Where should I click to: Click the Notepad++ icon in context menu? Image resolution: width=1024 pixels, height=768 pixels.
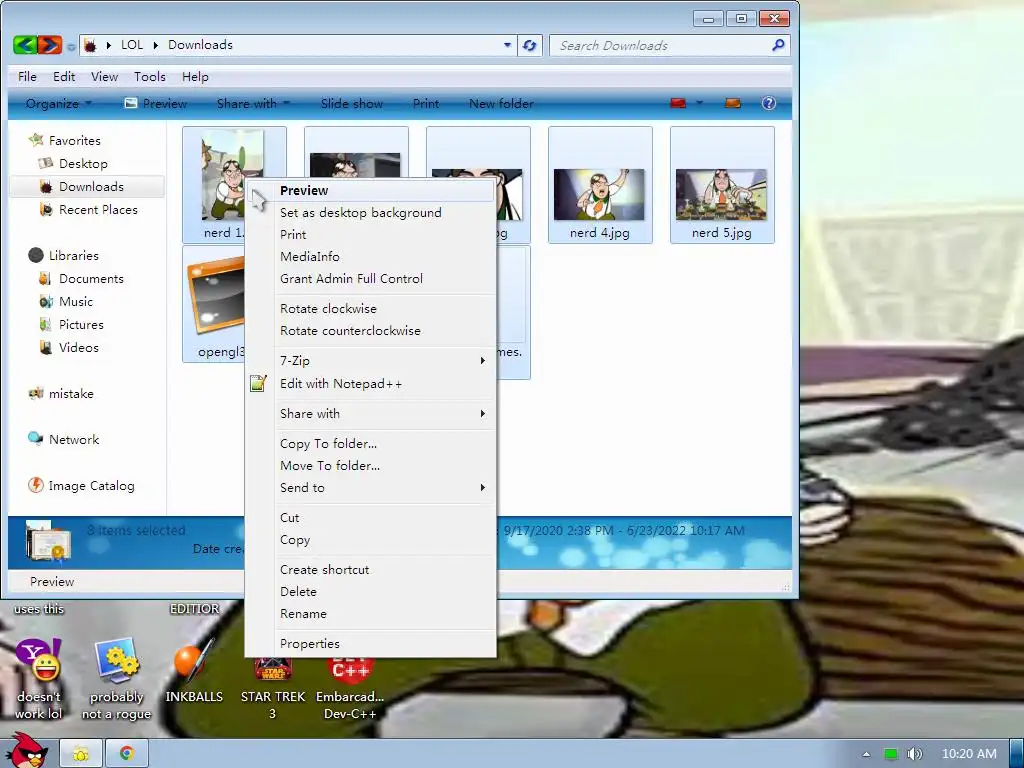click(x=259, y=383)
